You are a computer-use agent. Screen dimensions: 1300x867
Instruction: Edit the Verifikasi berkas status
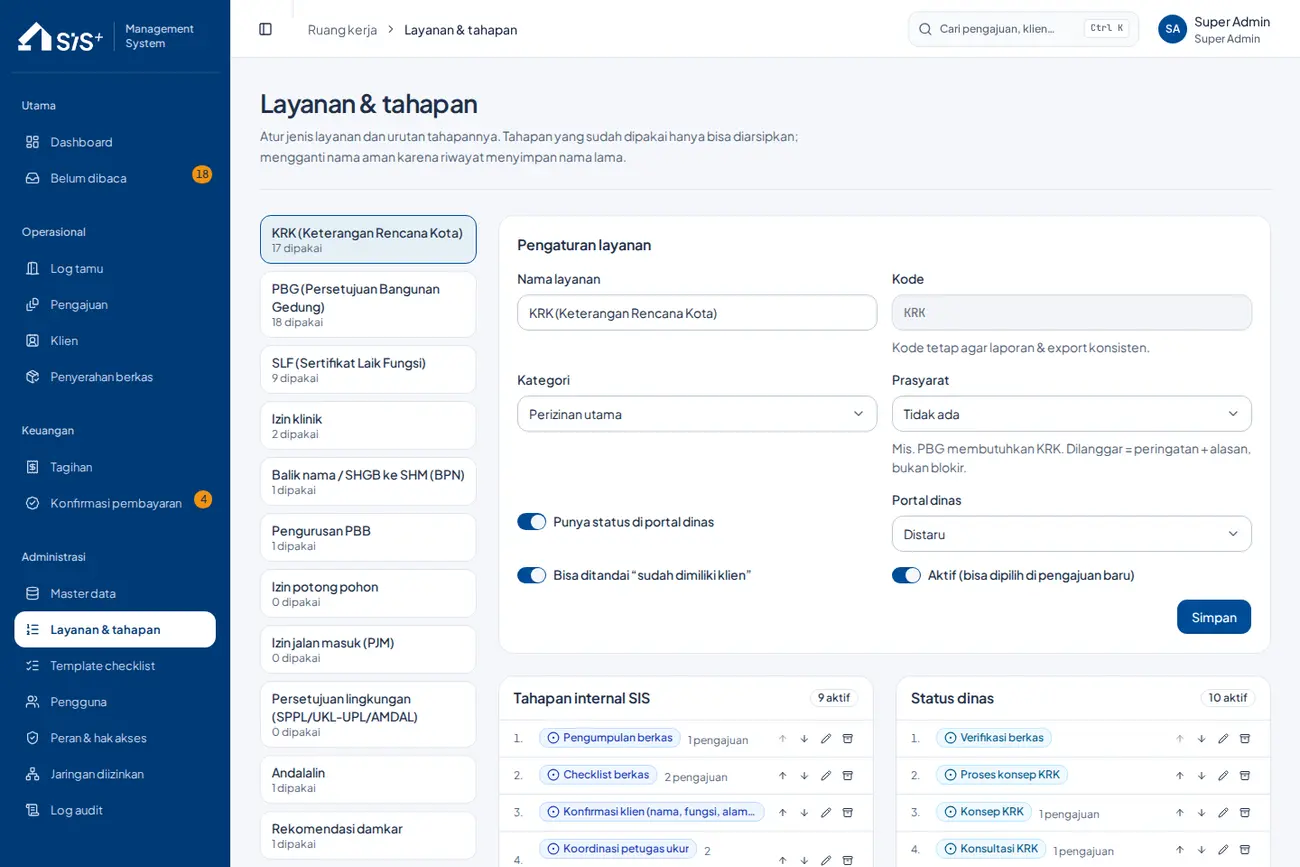[x=1223, y=739]
